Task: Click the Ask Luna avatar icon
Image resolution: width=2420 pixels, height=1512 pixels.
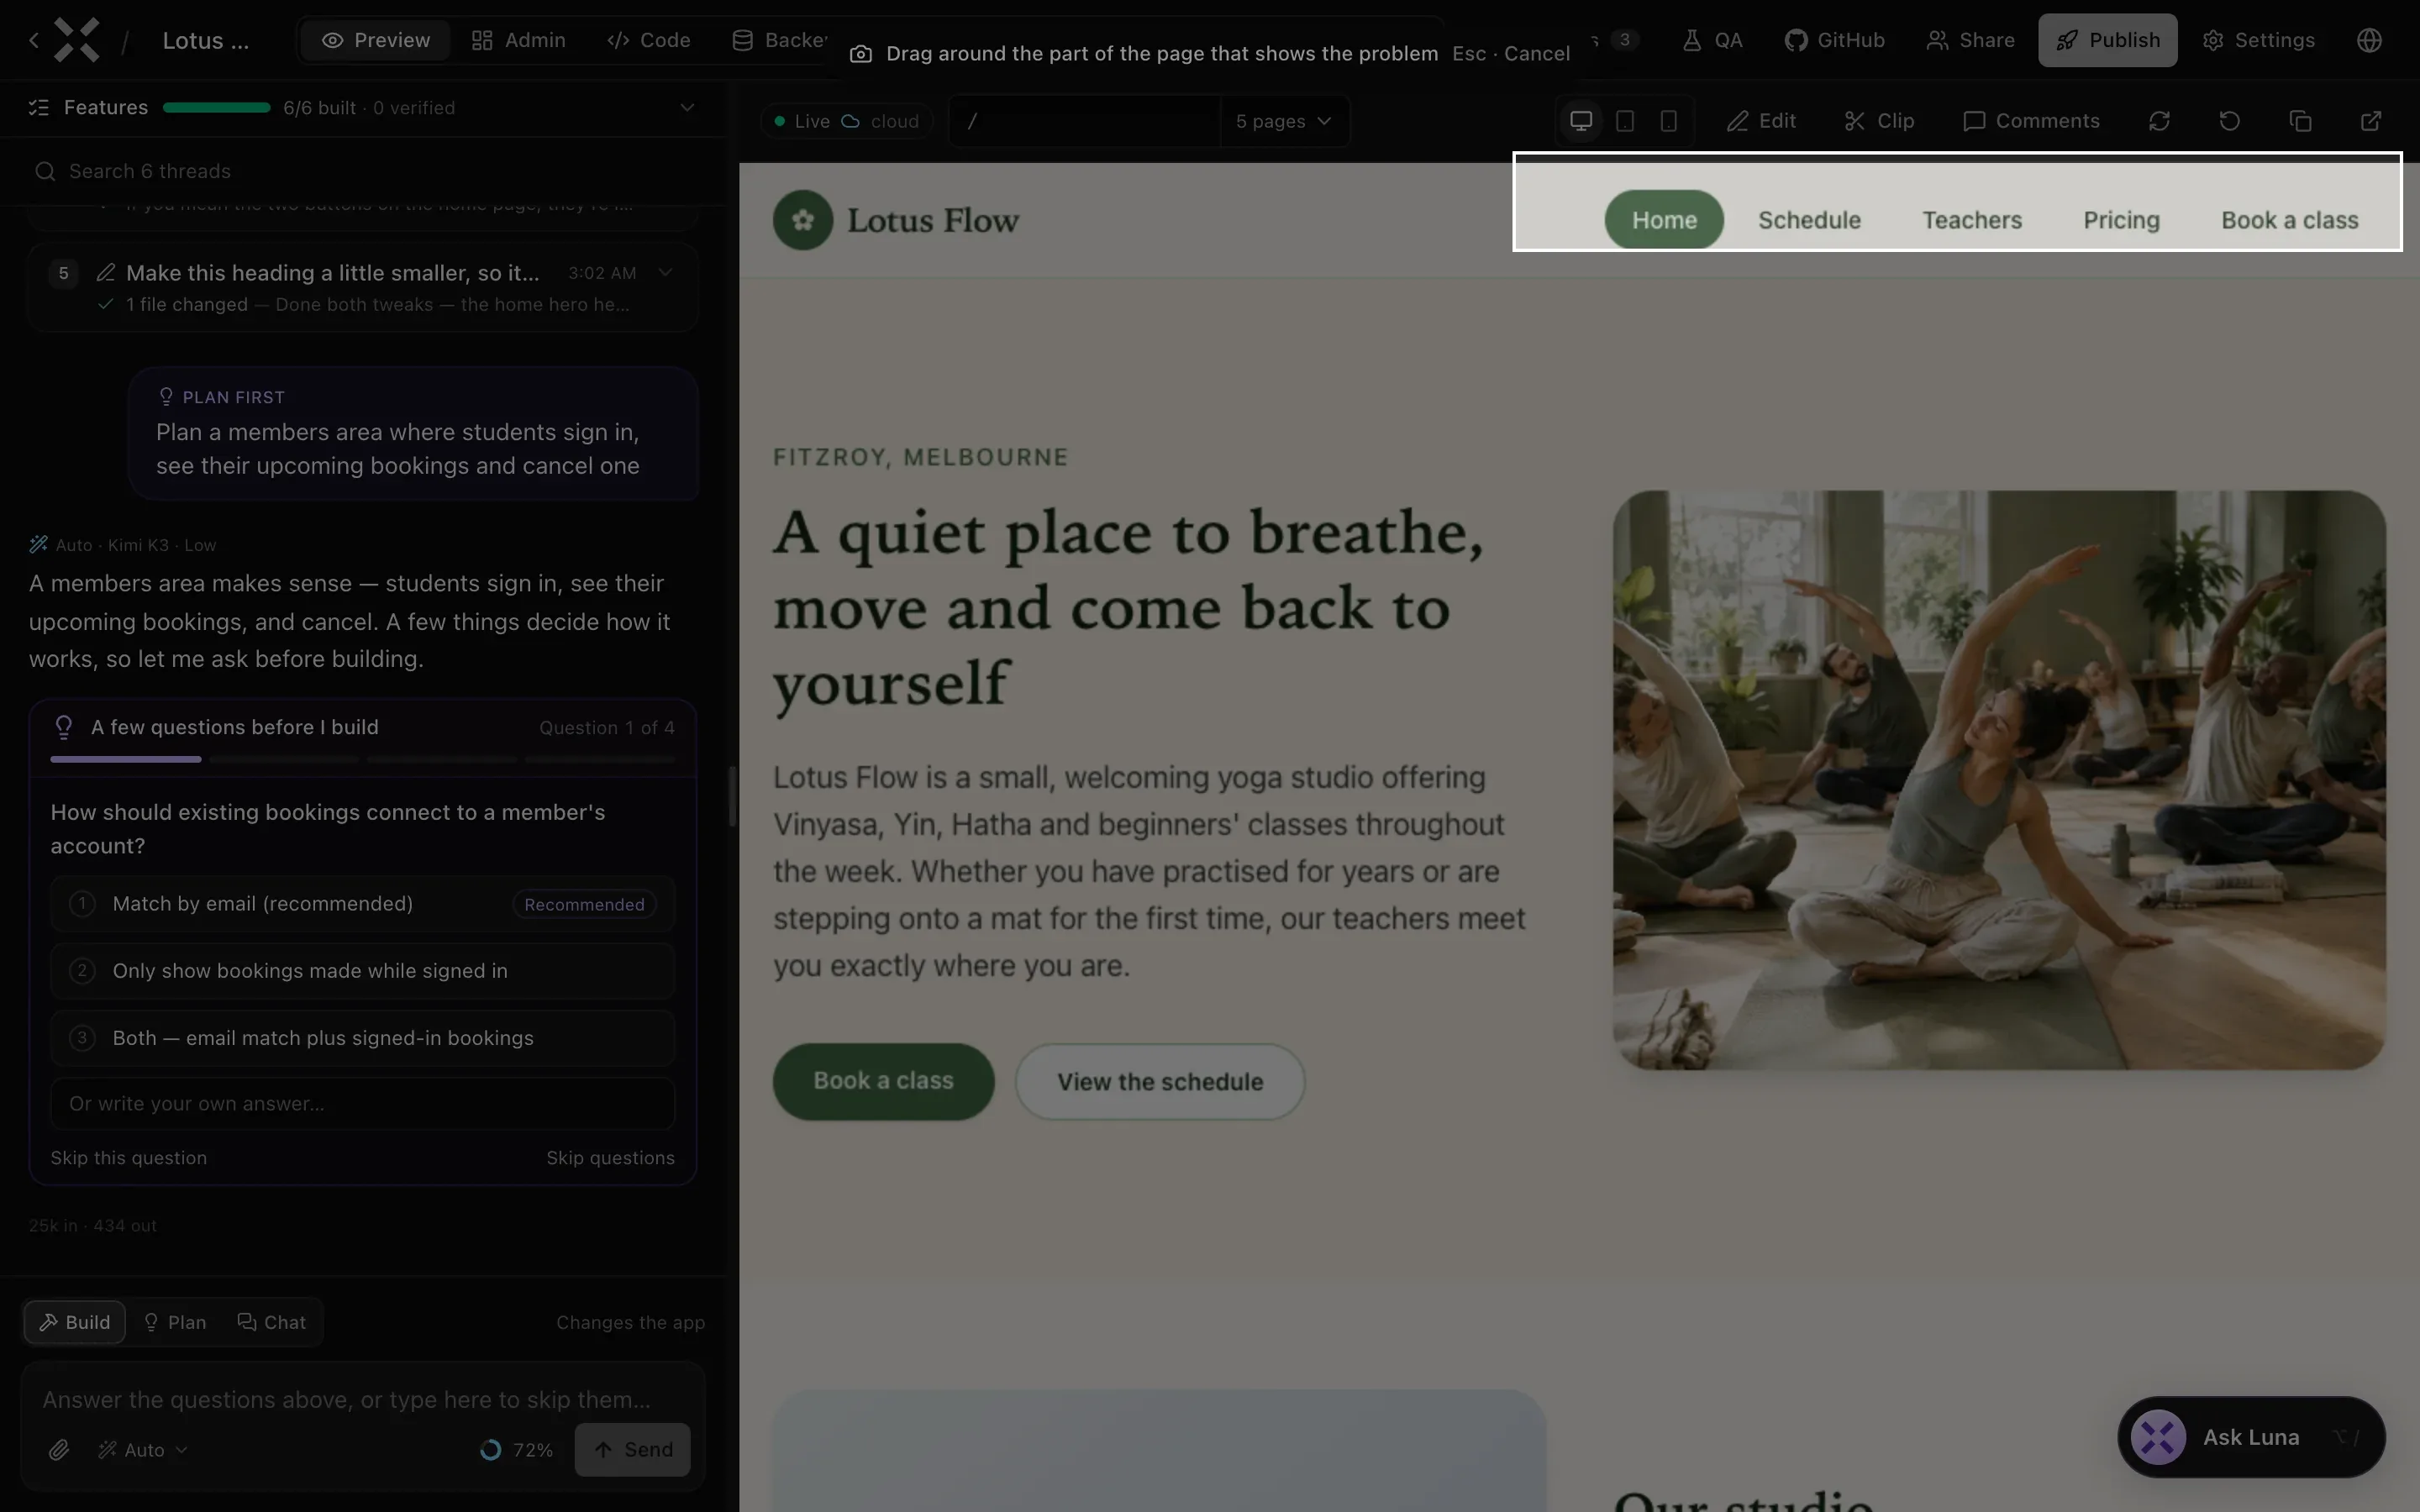Action: [x=2158, y=1437]
